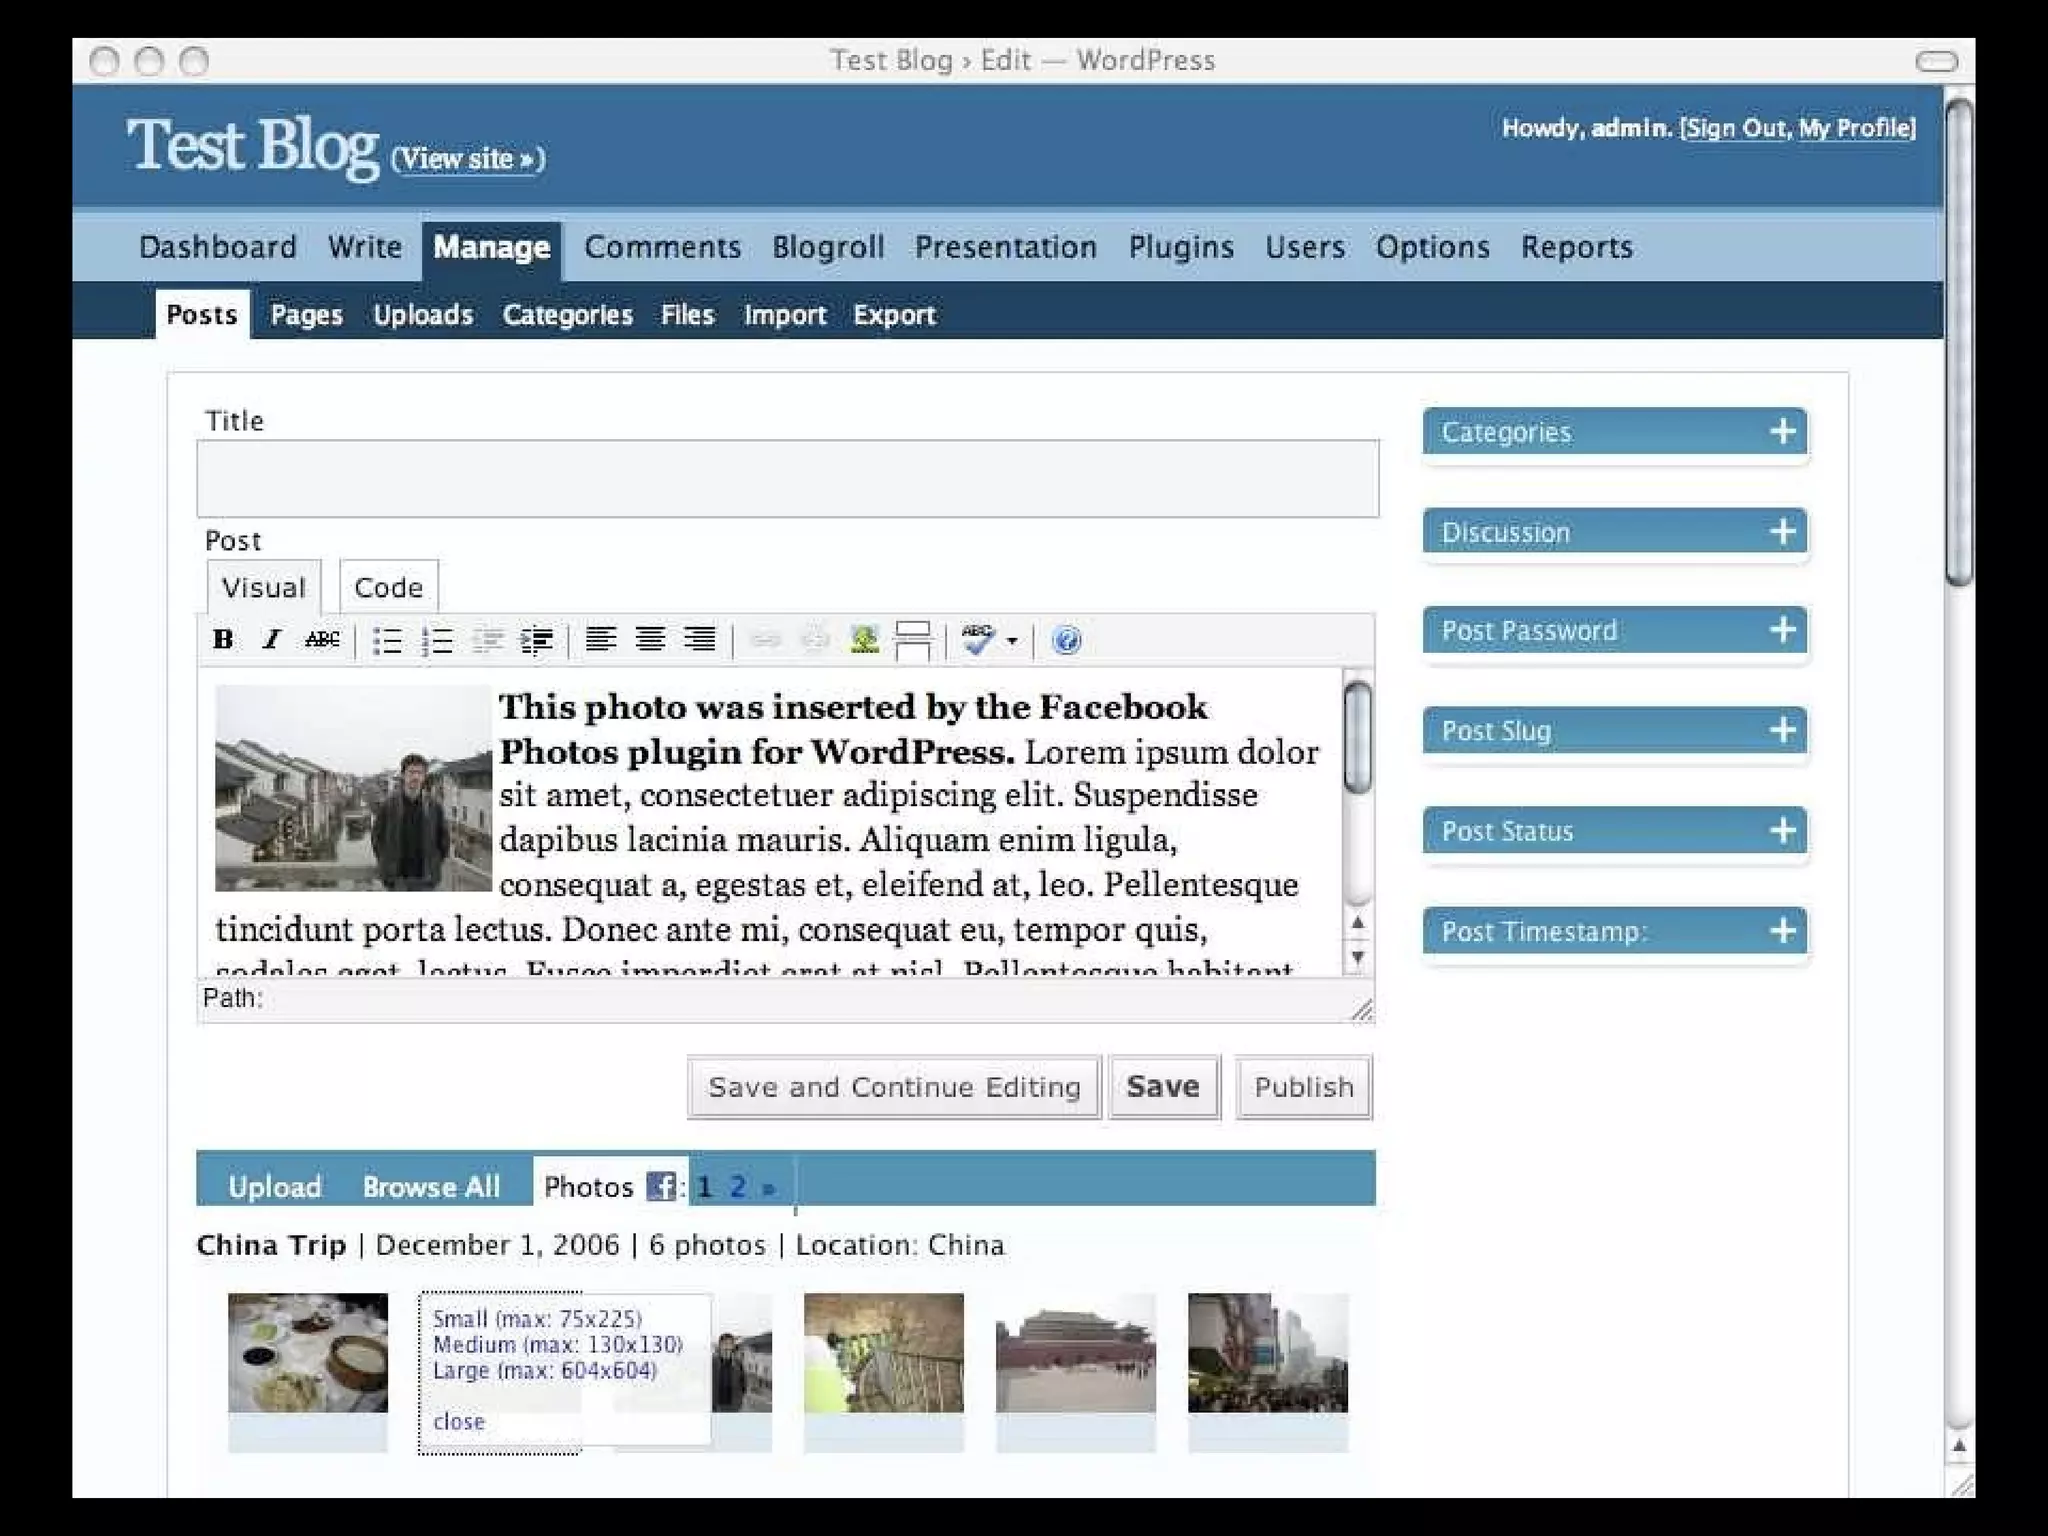The image size is (2048, 1536).
Task: Insert a numbered ordered list
Action: (x=438, y=641)
